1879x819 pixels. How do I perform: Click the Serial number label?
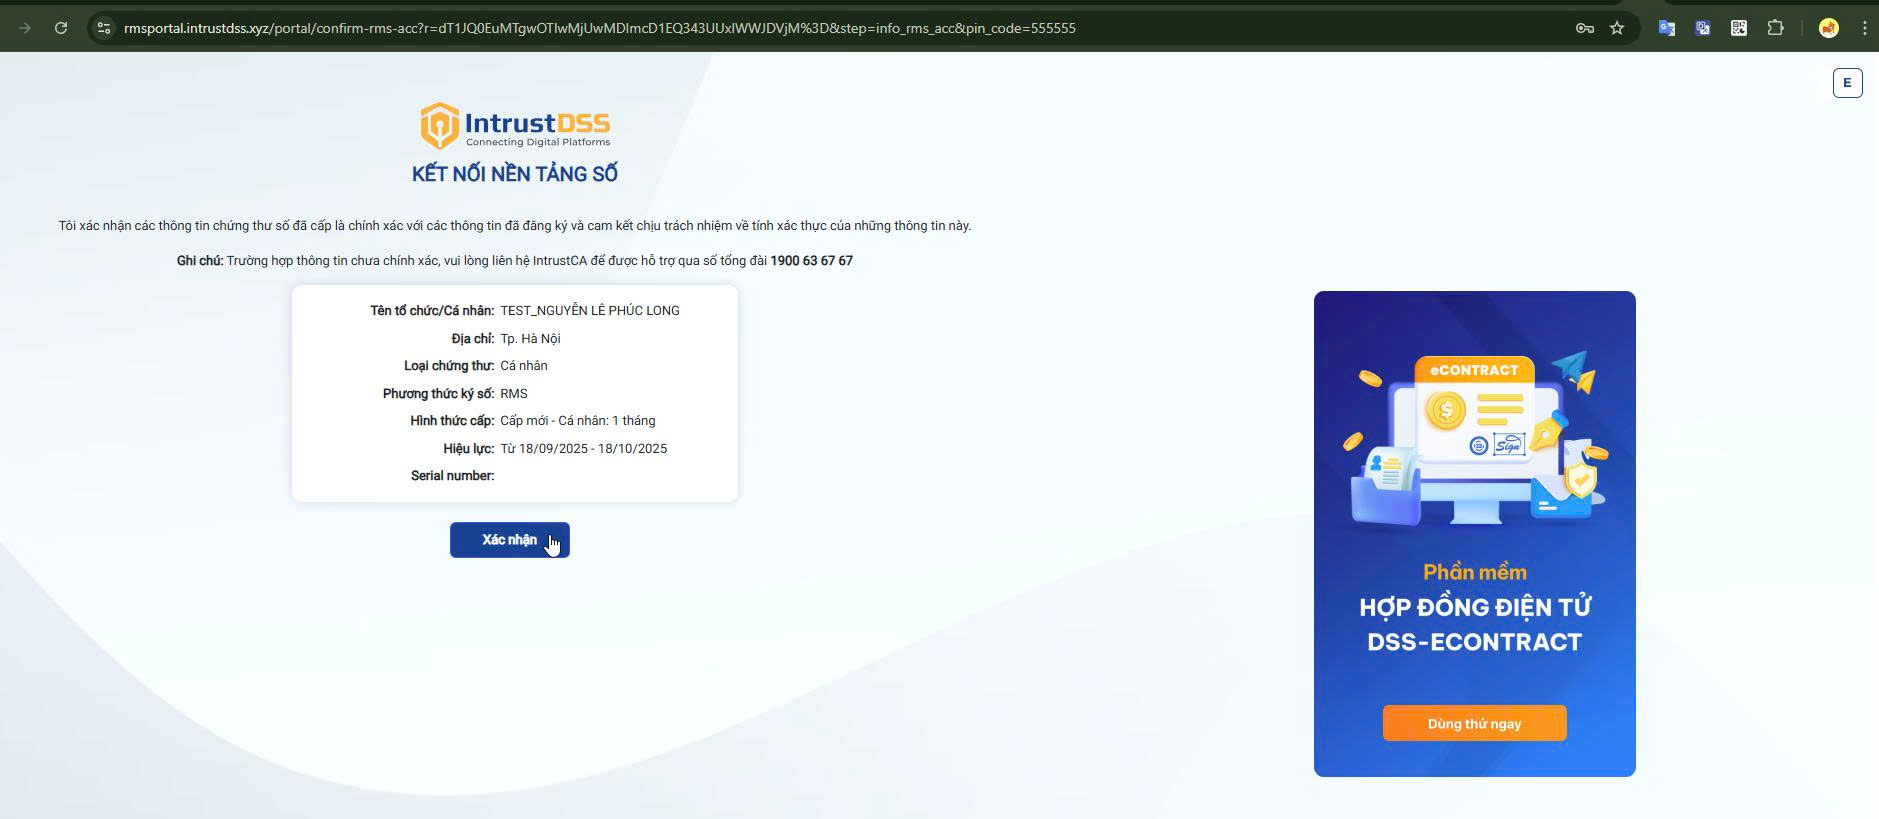tap(452, 476)
